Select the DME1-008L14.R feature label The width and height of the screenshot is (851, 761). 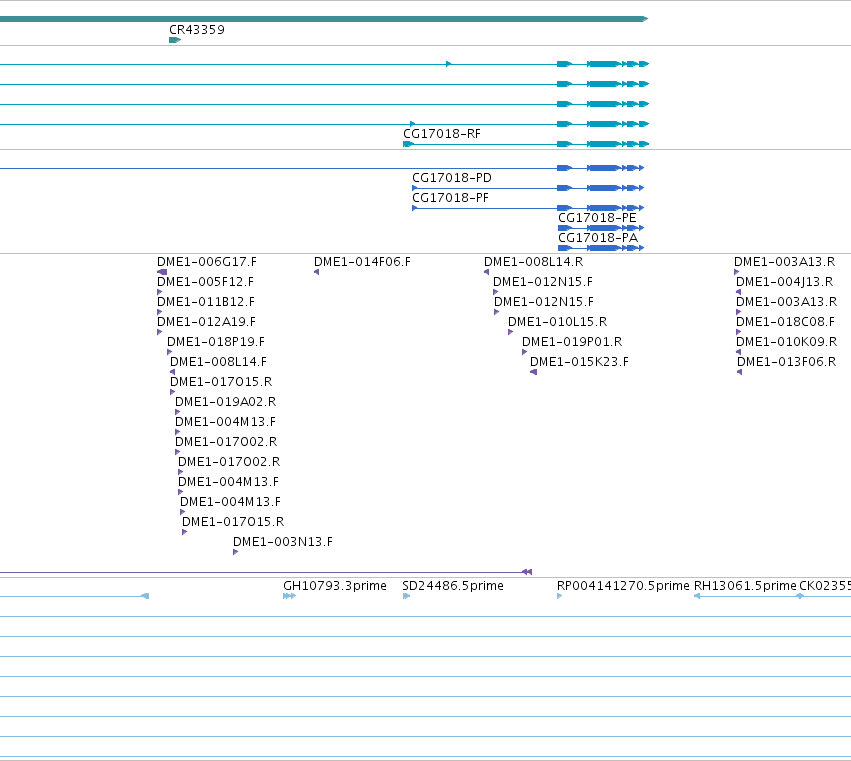click(534, 262)
